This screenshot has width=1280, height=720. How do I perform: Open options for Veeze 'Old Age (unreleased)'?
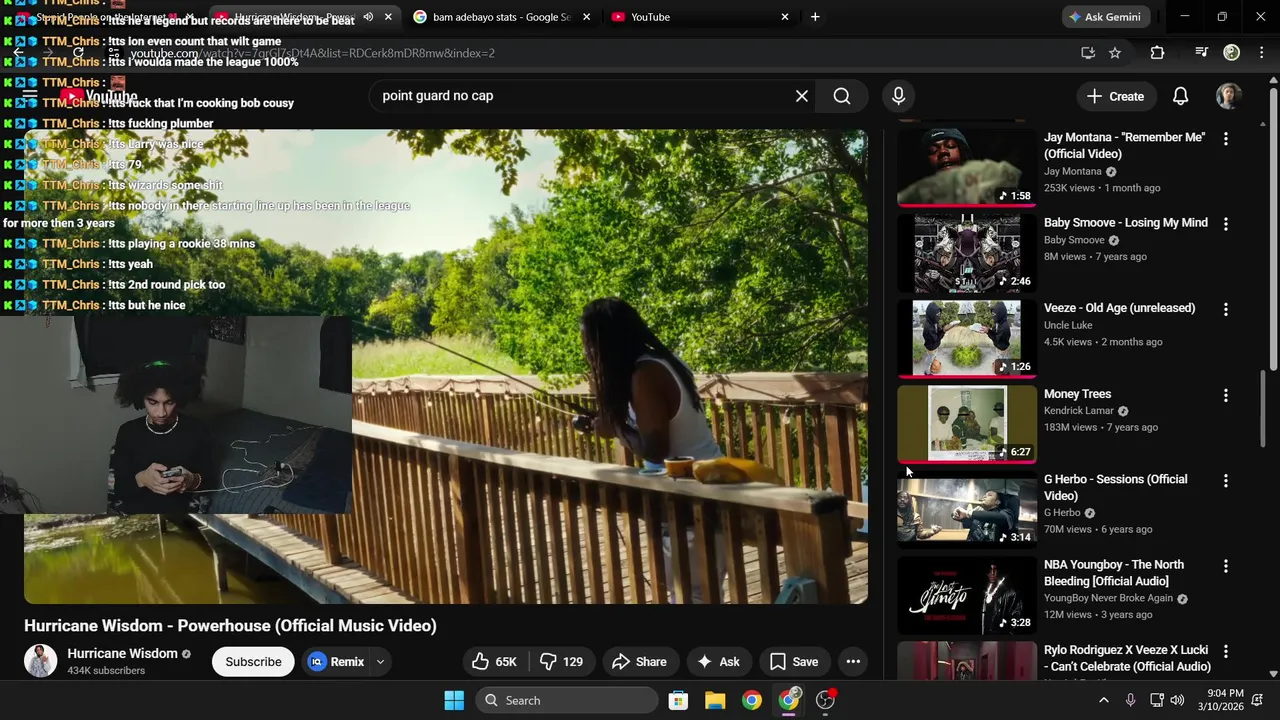click(1225, 310)
